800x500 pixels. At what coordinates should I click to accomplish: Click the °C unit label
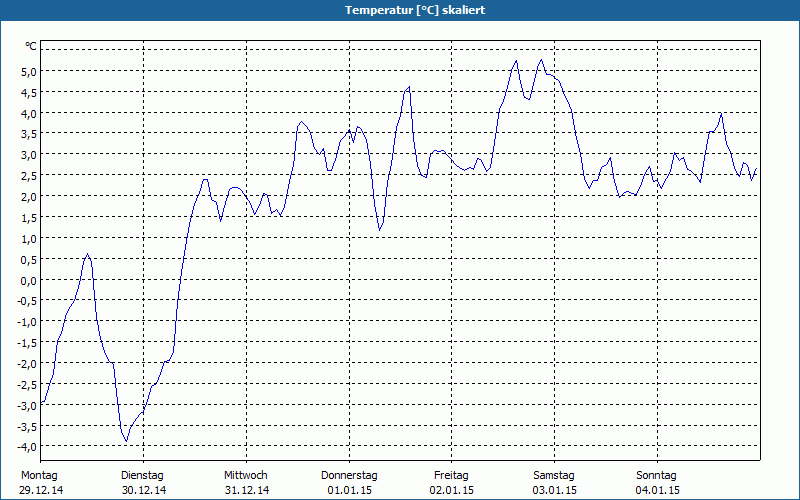31,46
